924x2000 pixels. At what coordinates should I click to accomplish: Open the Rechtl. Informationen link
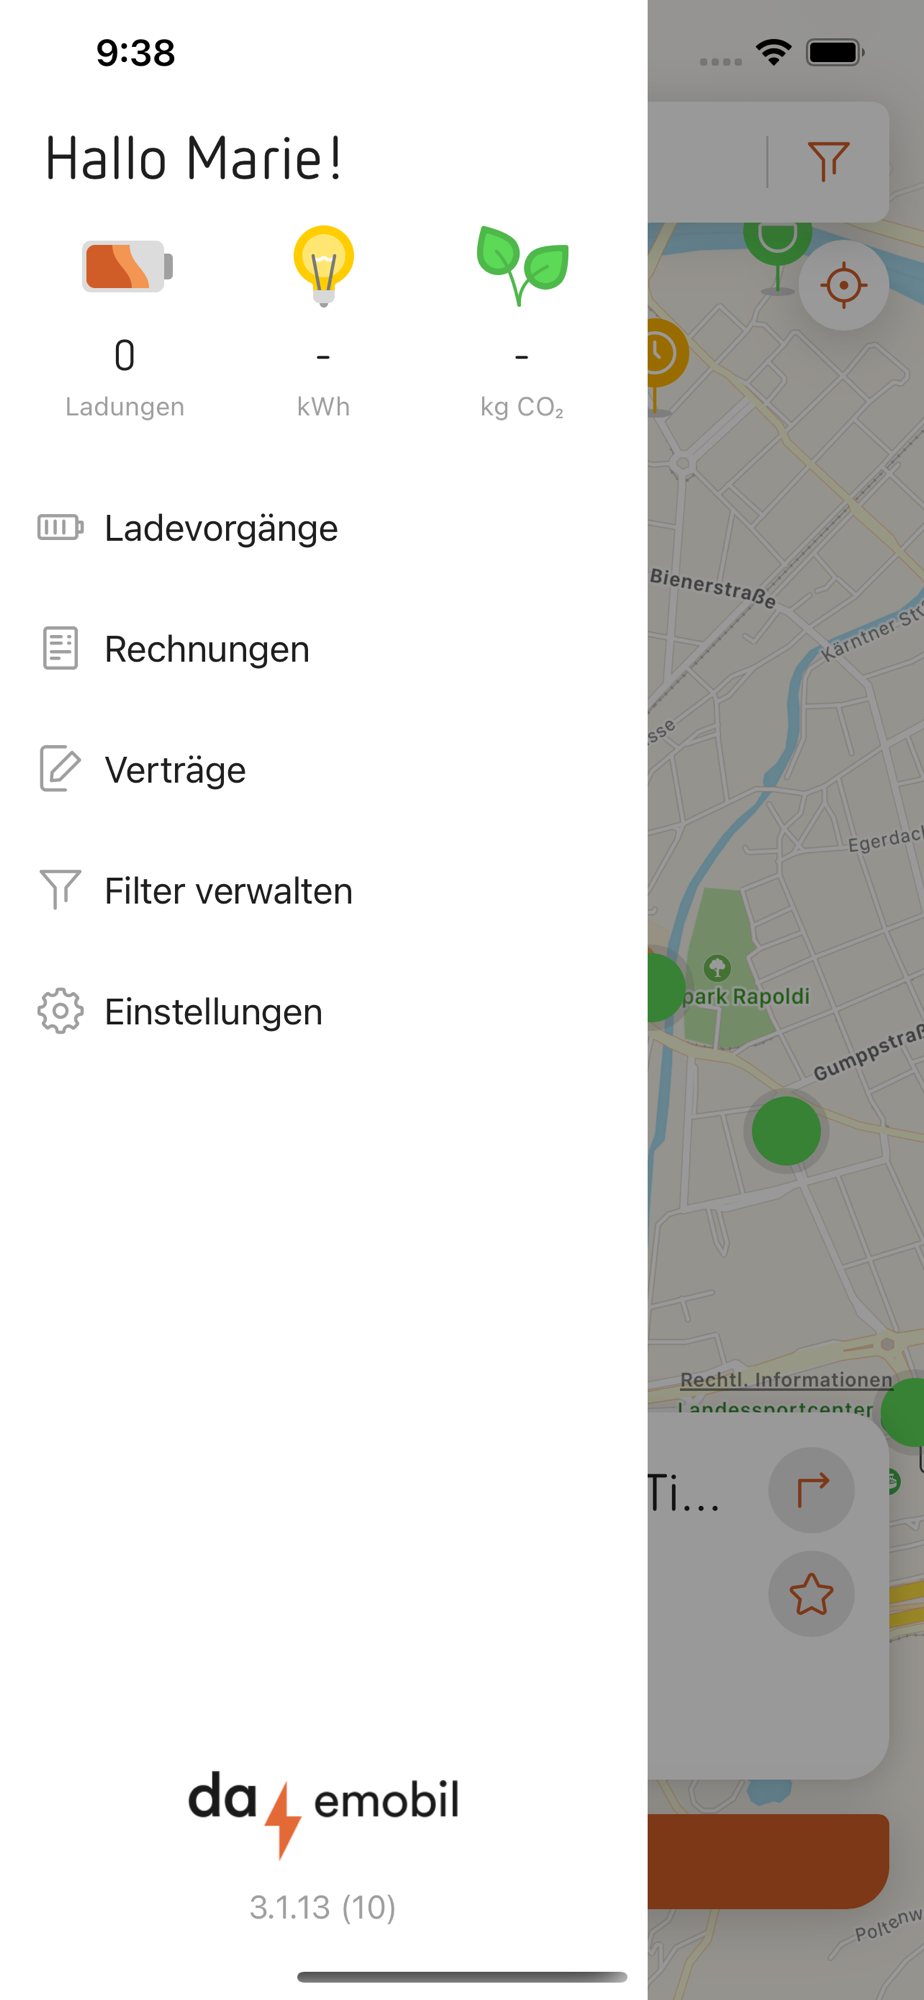[x=787, y=1380]
